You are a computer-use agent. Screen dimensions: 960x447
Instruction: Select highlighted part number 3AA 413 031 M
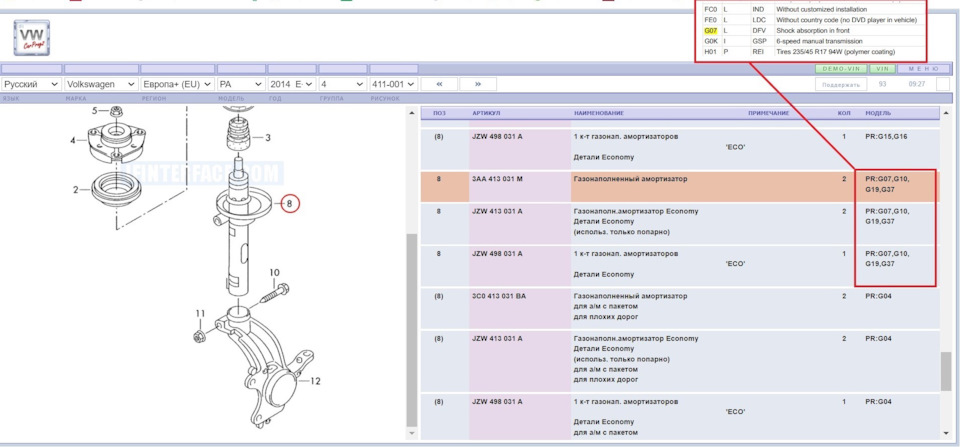pos(497,179)
